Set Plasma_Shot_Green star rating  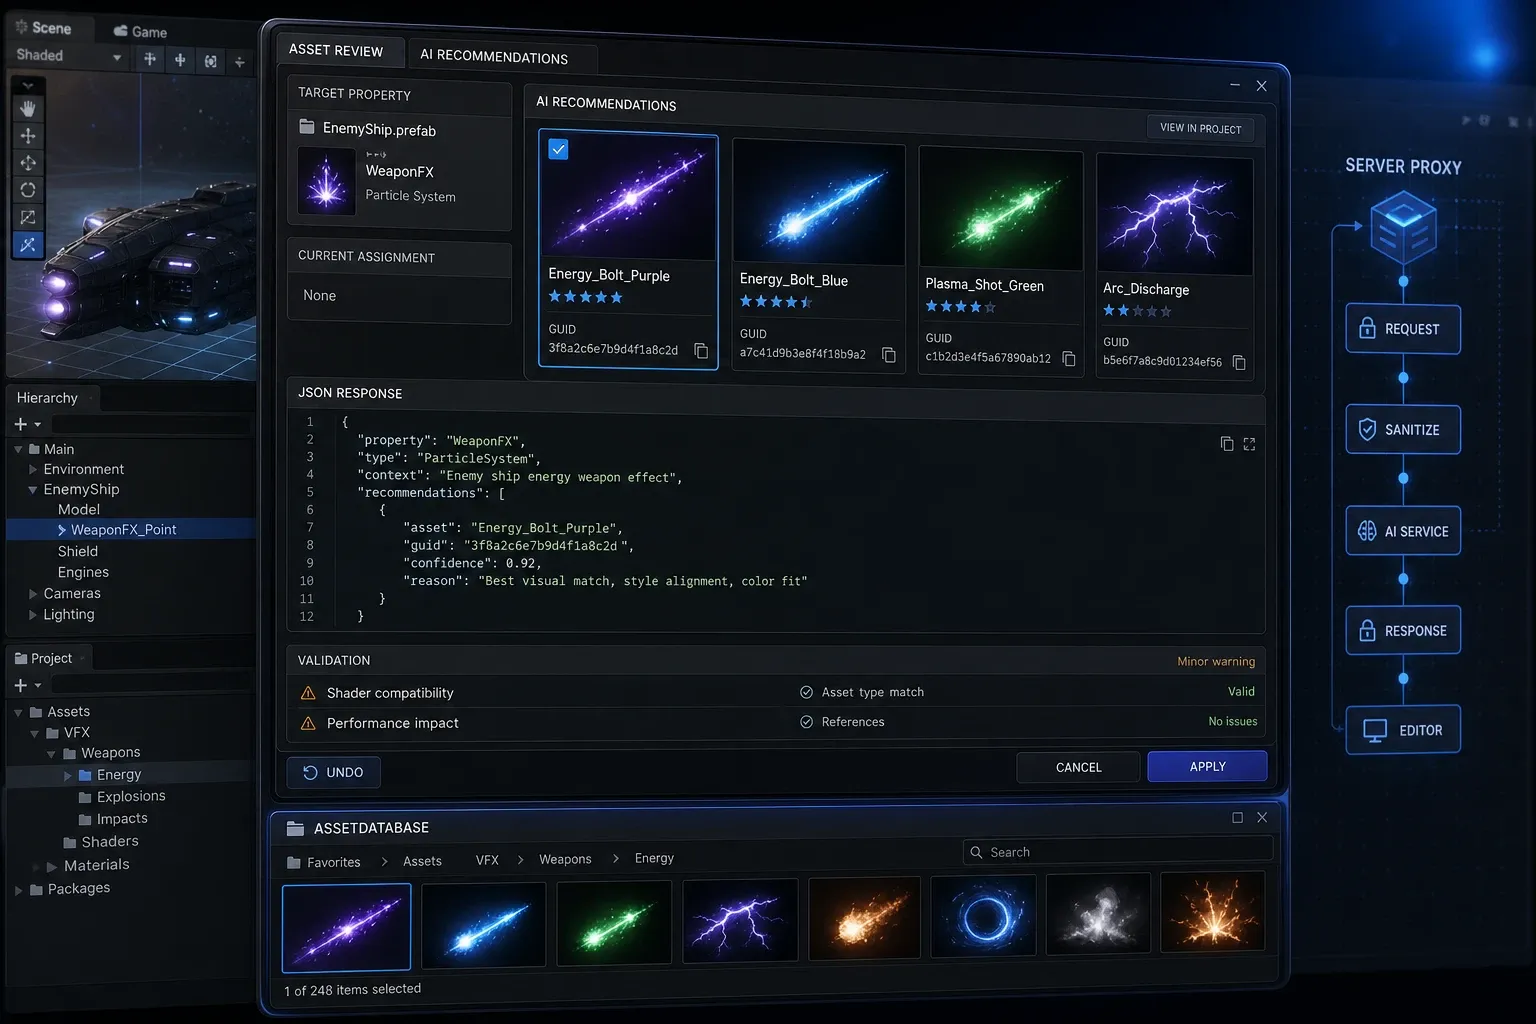pyautogui.click(x=960, y=307)
